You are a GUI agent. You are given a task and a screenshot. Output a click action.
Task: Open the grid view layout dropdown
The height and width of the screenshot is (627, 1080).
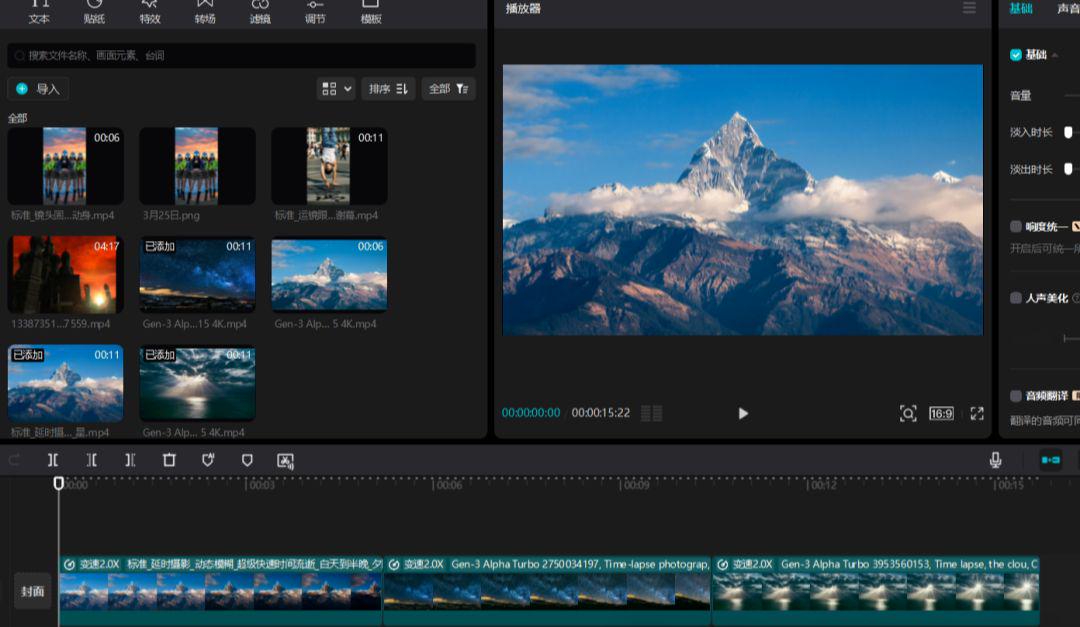[x=336, y=89]
